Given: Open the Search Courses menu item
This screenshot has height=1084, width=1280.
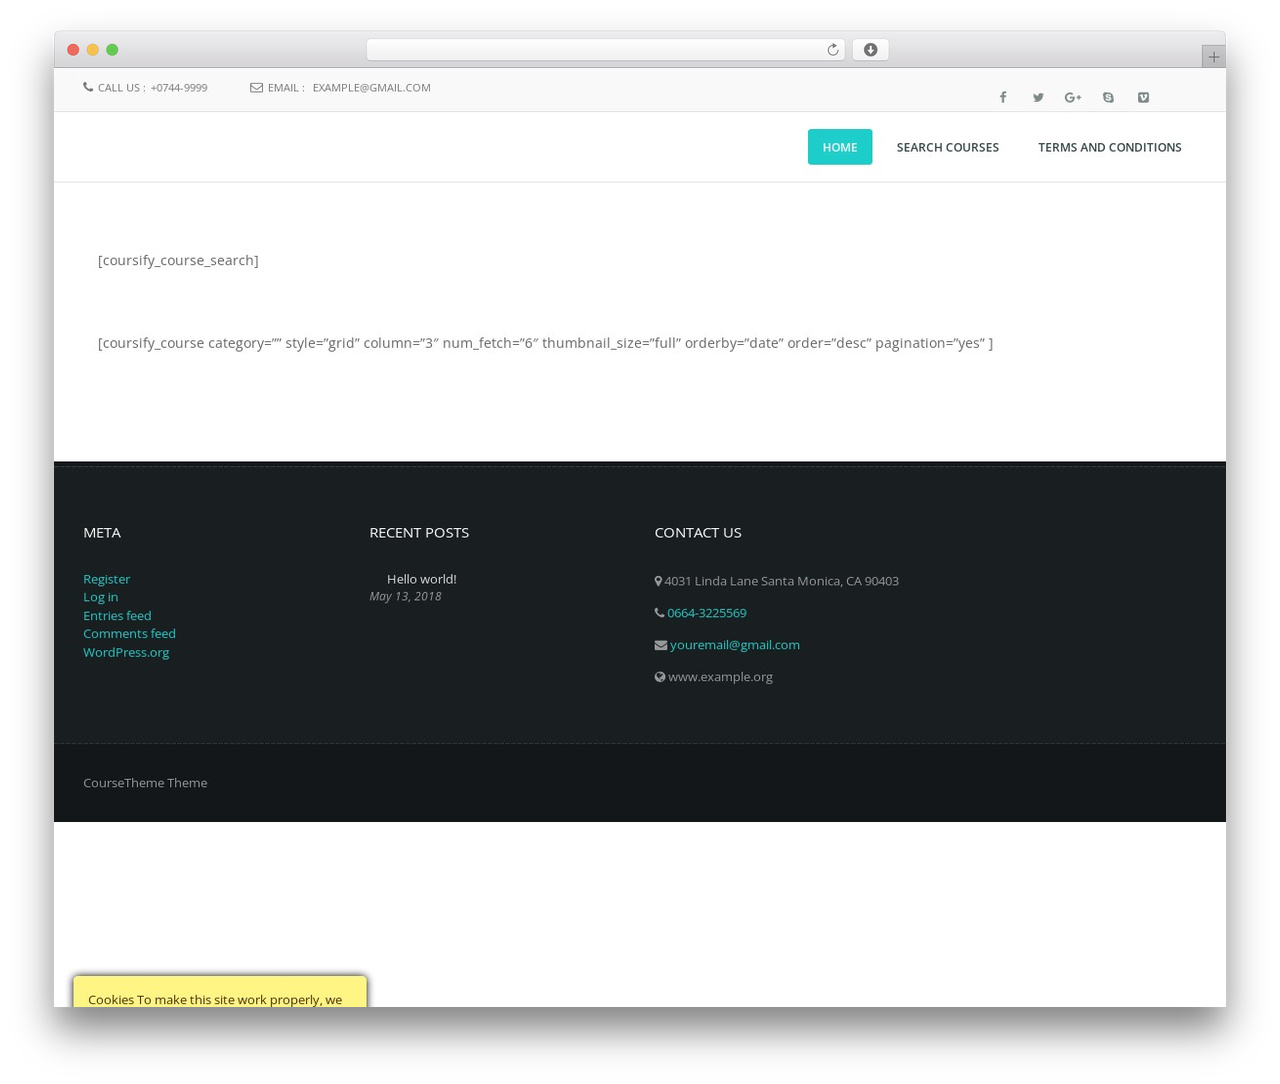Looking at the screenshot, I should (x=947, y=147).
